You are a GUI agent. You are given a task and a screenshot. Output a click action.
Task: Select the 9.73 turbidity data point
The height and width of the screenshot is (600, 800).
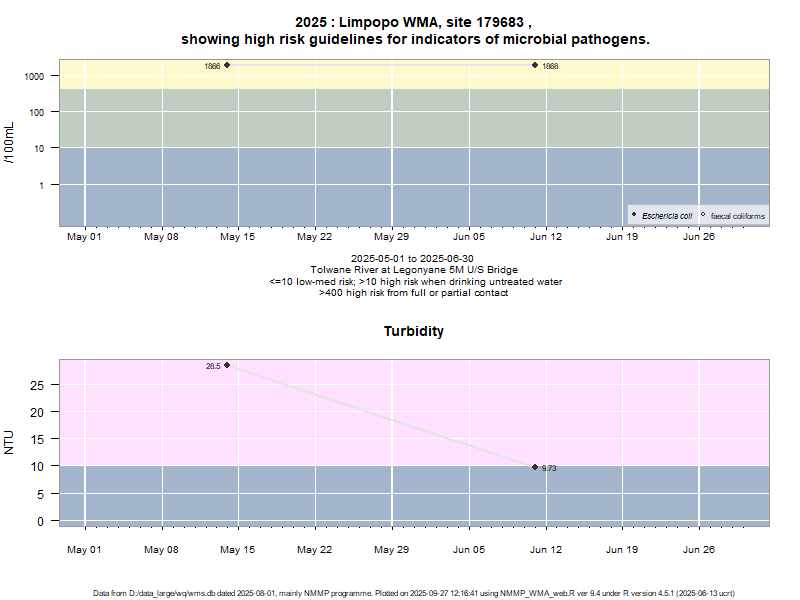(535, 467)
